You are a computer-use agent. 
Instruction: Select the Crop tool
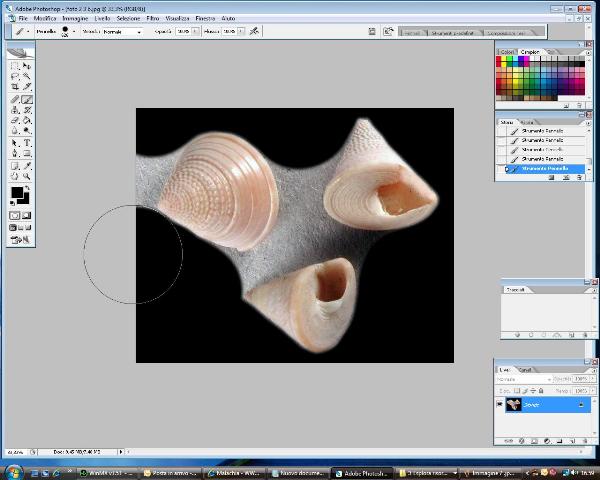(15, 88)
